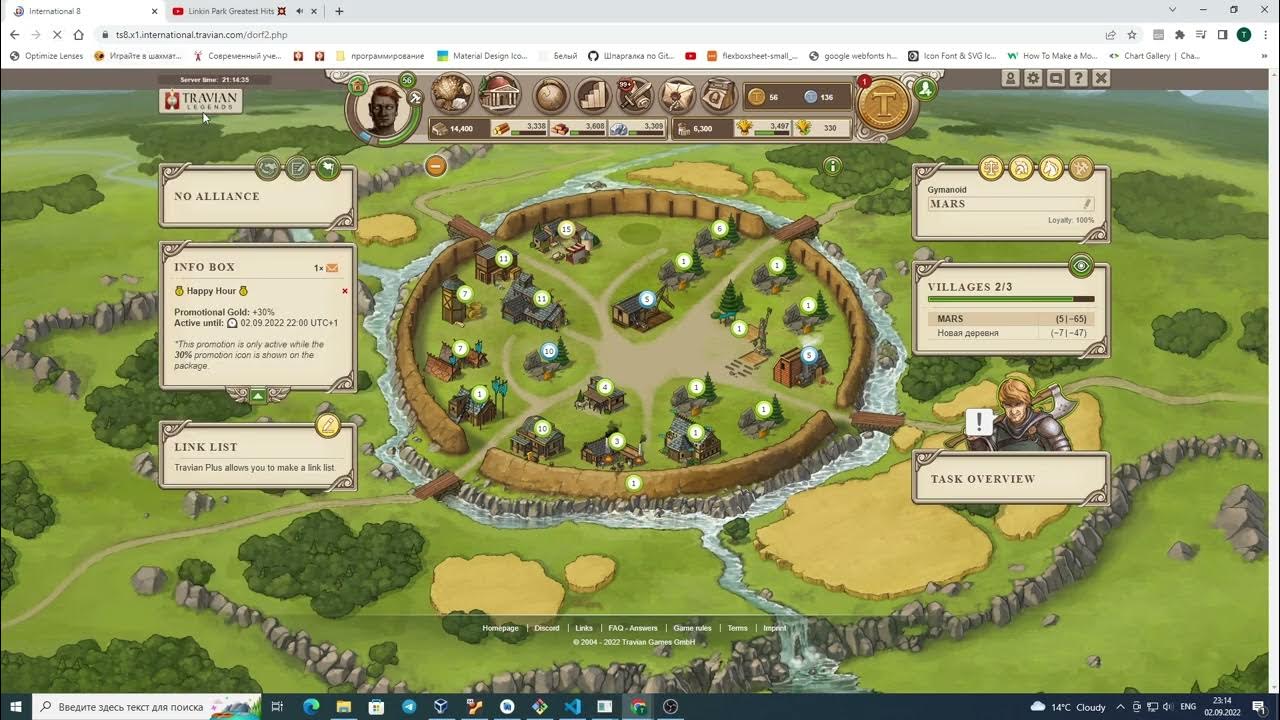This screenshot has width=1280, height=720.
Task: Open battle reports with 99+ badge
Action: point(636,96)
